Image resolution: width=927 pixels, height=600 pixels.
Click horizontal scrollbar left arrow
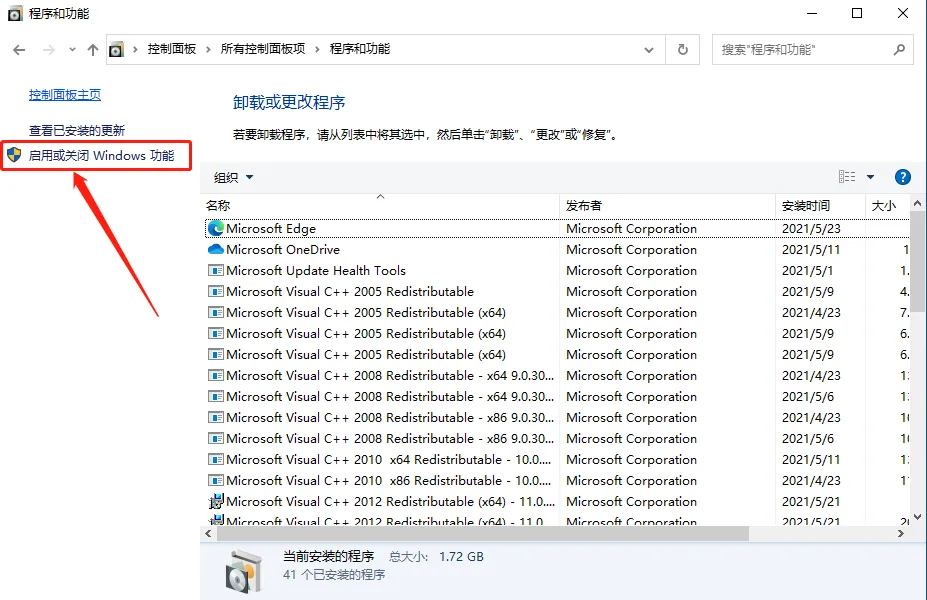tap(208, 533)
